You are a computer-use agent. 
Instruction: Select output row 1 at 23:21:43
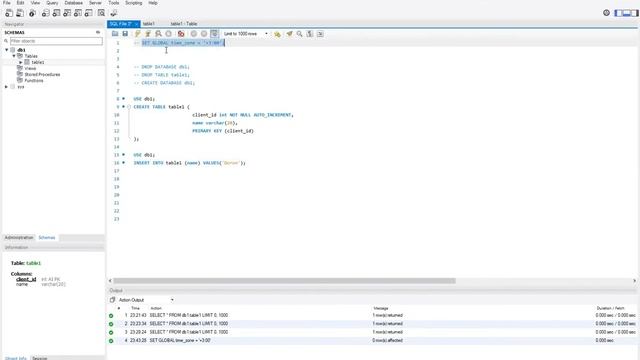(x=372, y=316)
